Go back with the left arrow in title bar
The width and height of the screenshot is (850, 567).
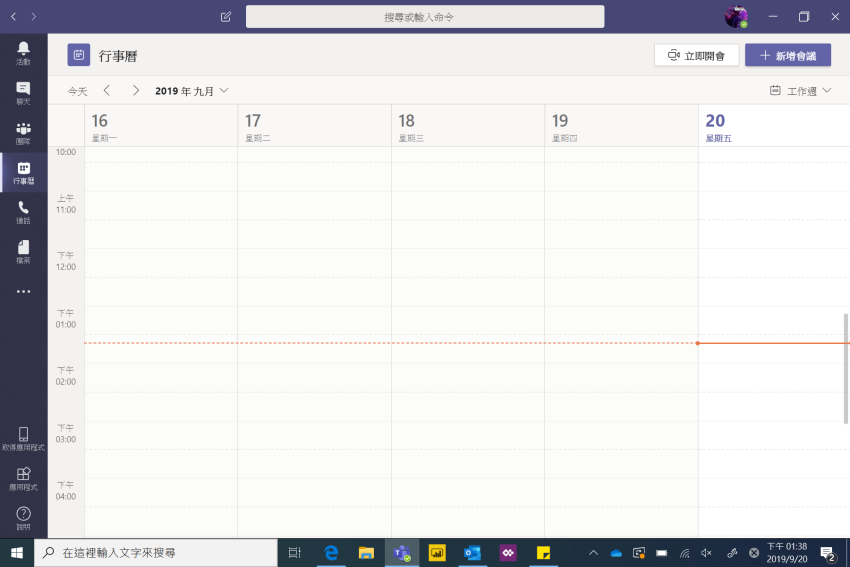14,17
